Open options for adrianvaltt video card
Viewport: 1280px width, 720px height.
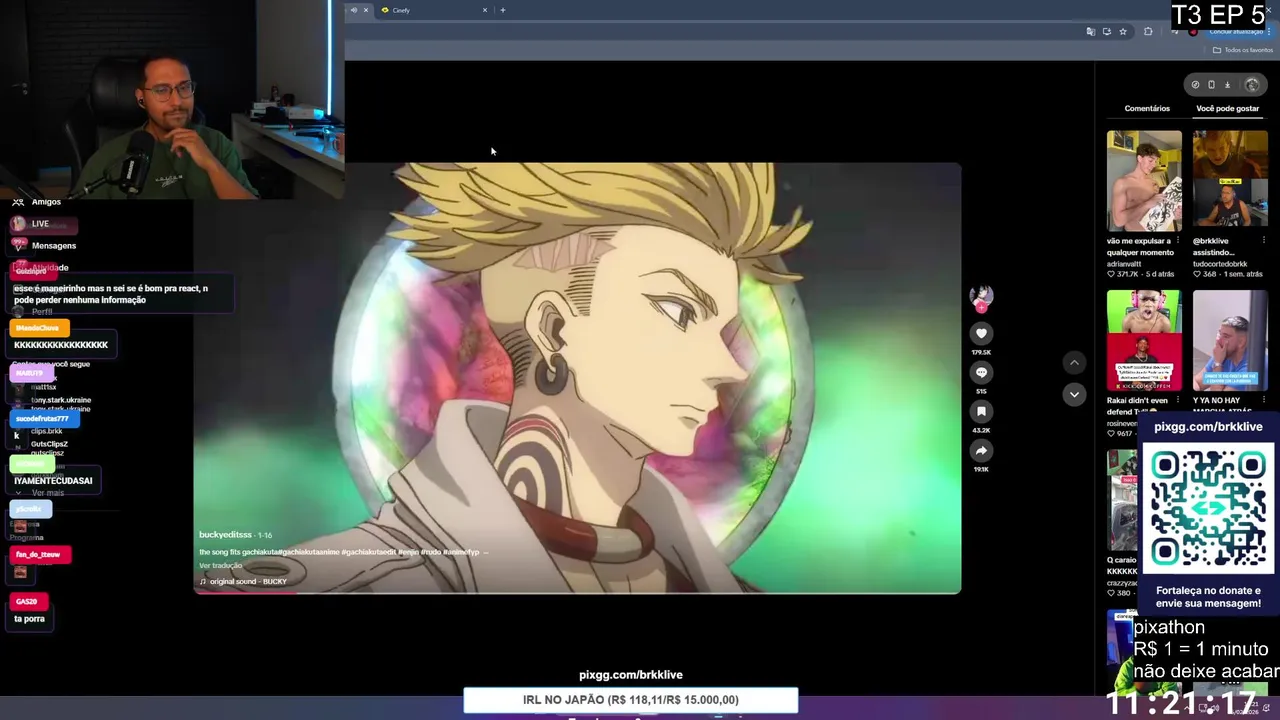(1177, 241)
